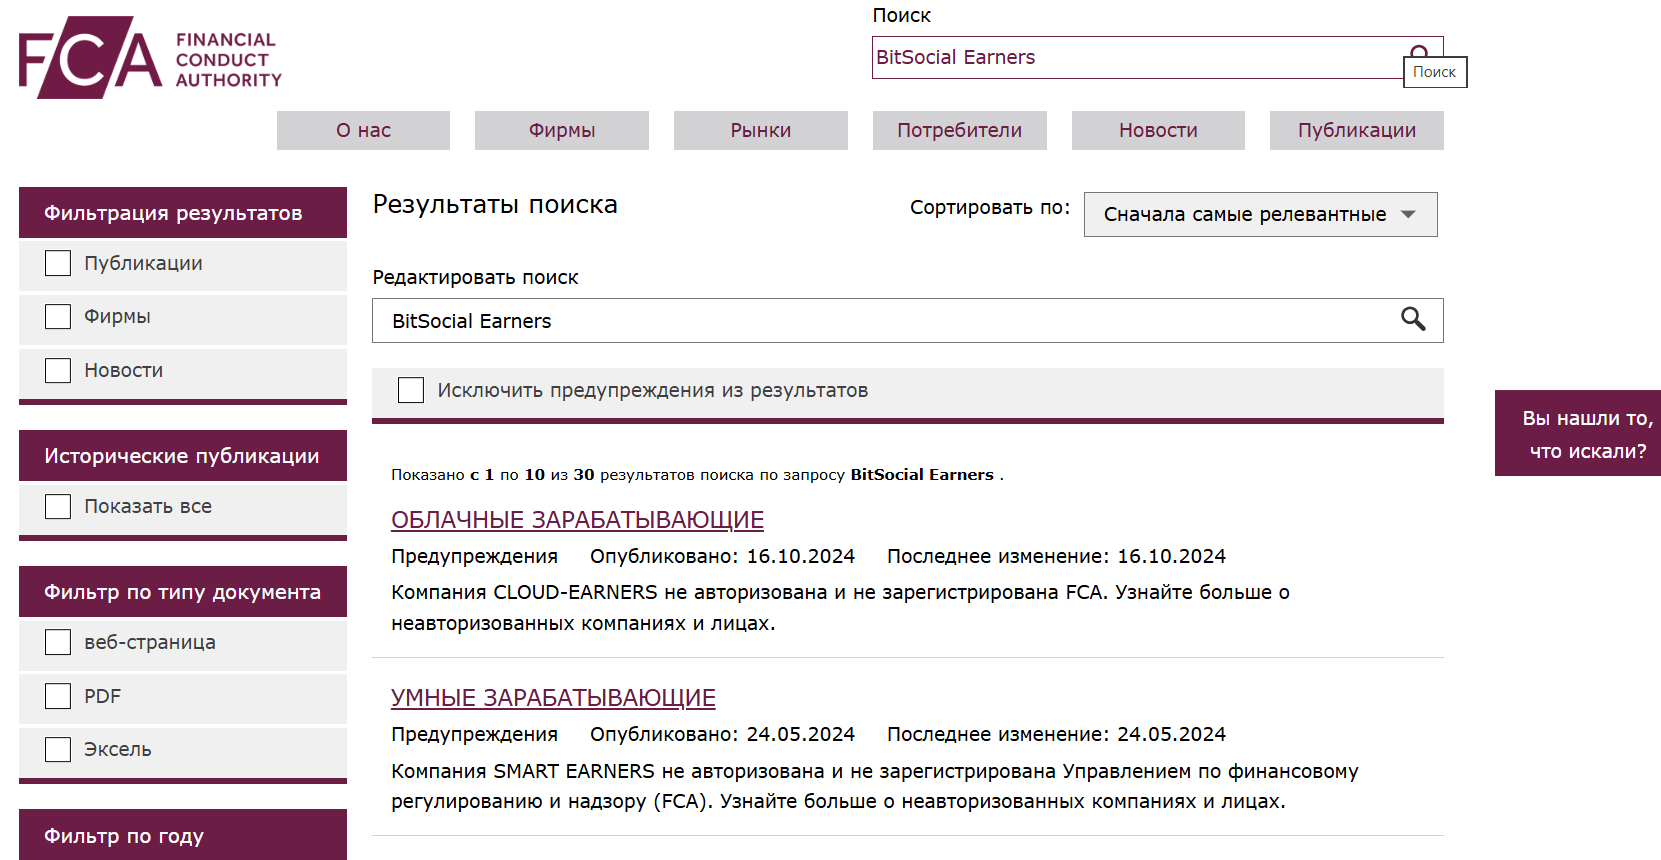Open the Новости navigation menu
The width and height of the screenshot is (1661, 860).
[1158, 130]
